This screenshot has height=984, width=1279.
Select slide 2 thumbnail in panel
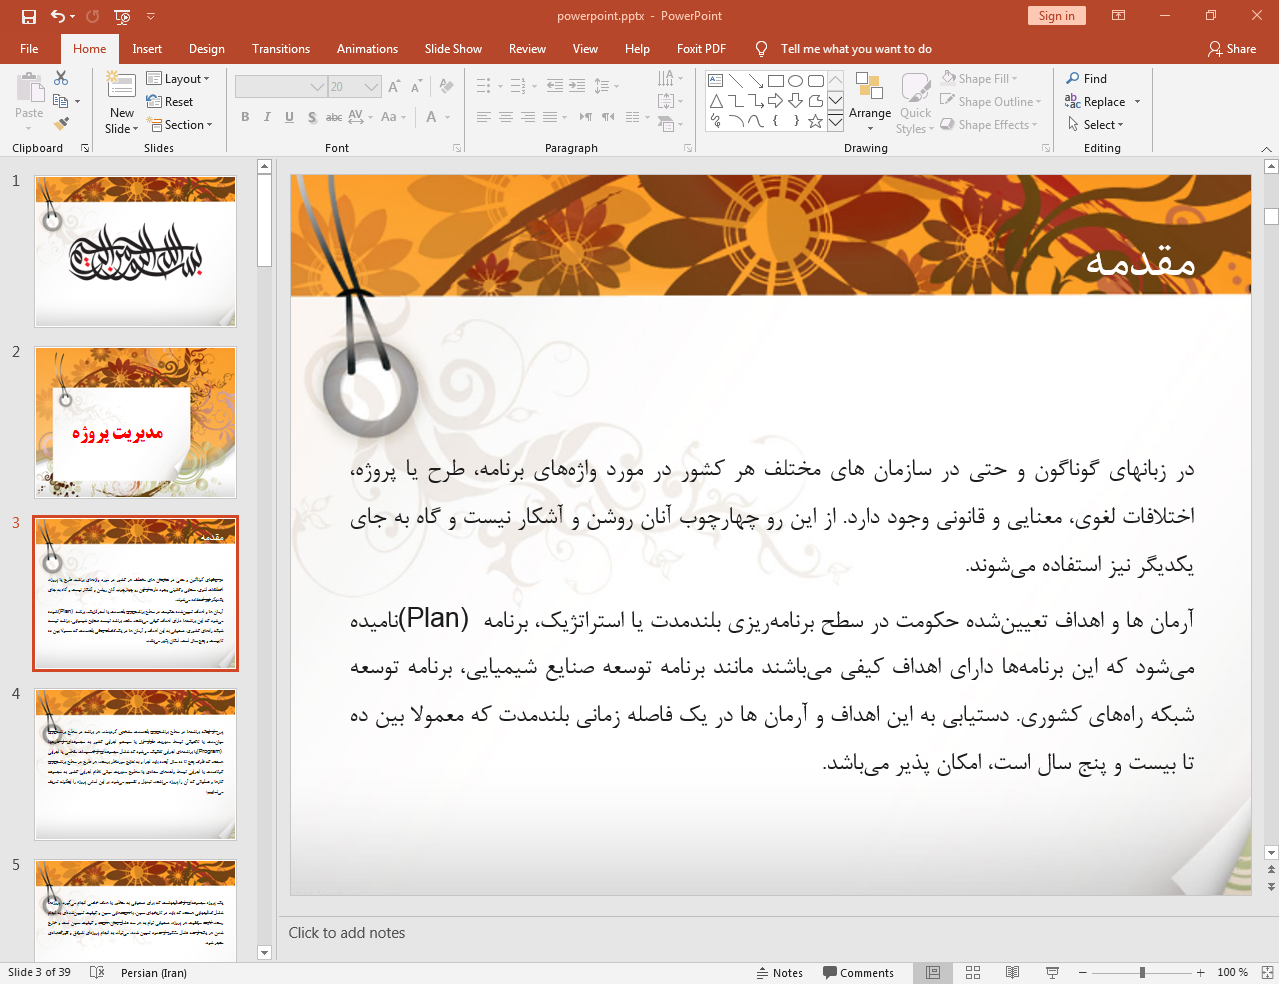tap(135, 422)
